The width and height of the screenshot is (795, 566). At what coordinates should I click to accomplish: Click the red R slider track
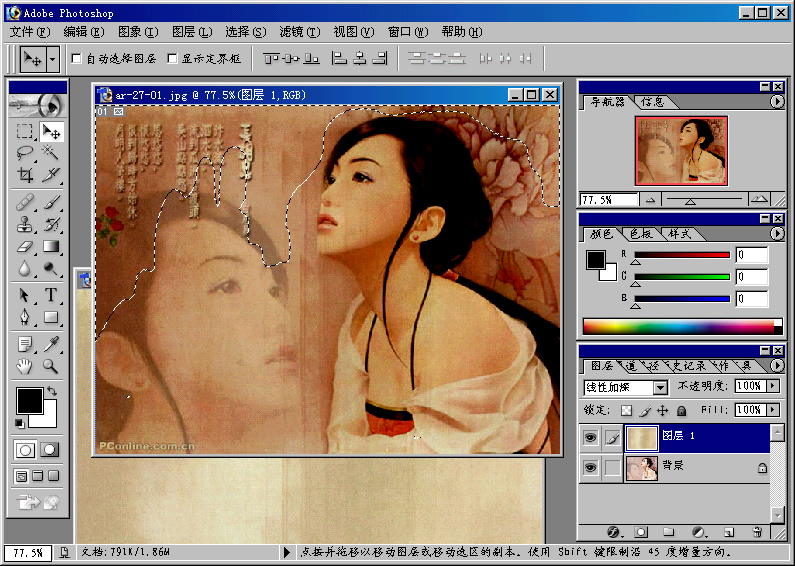[x=682, y=255]
